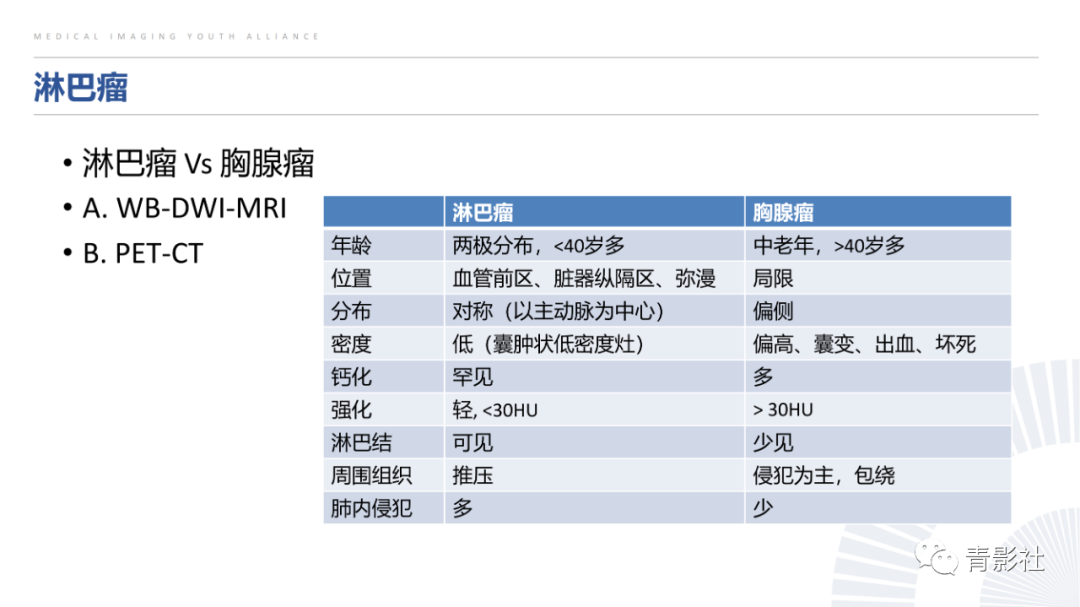The width and height of the screenshot is (1080, 607).
Task: Select bullet text 淋巴瘤 Vs 胸腺瘤
Action: coord(198,163)
